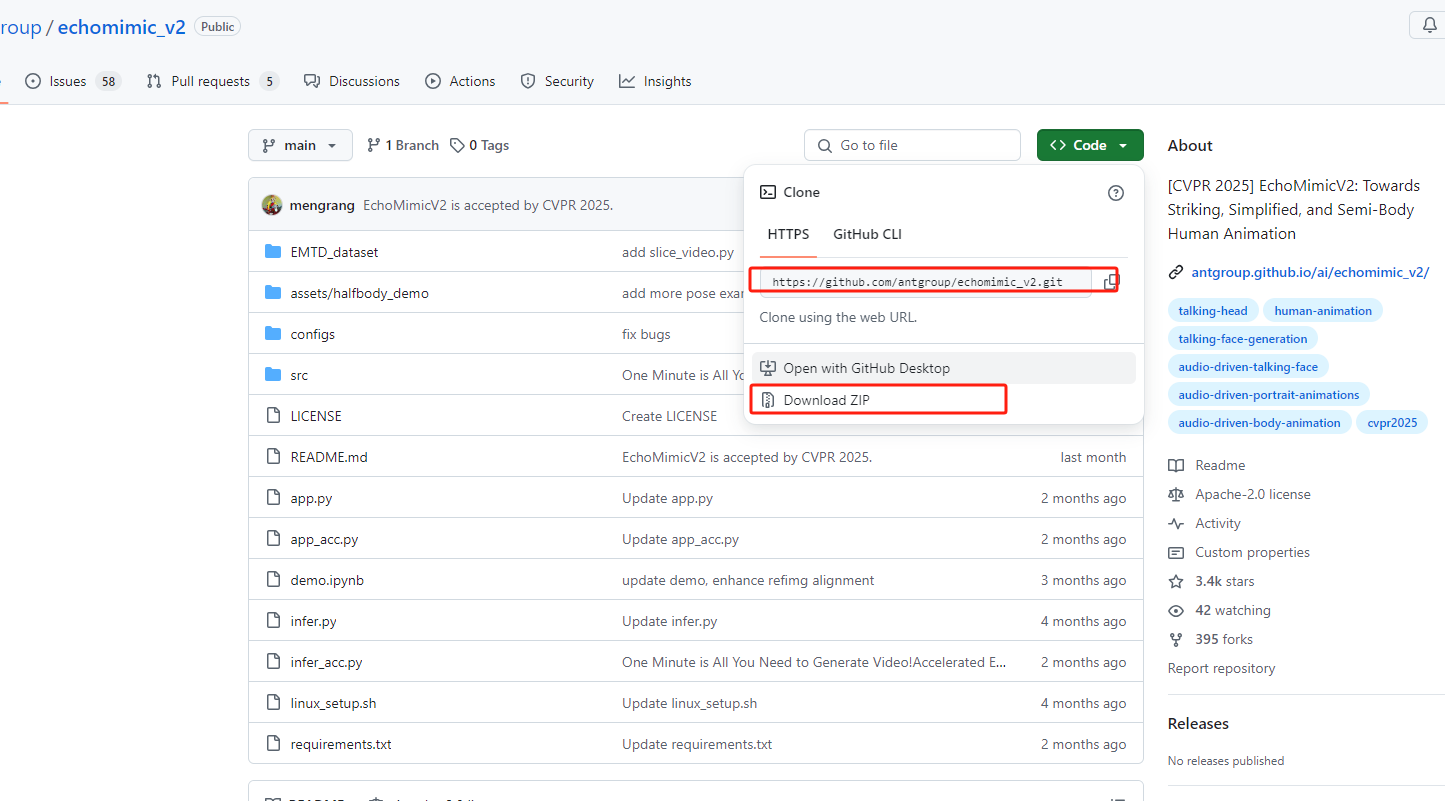Click the link icon beside project website
Viewport: 1445px width, 801px height.
click(1176, 272)
